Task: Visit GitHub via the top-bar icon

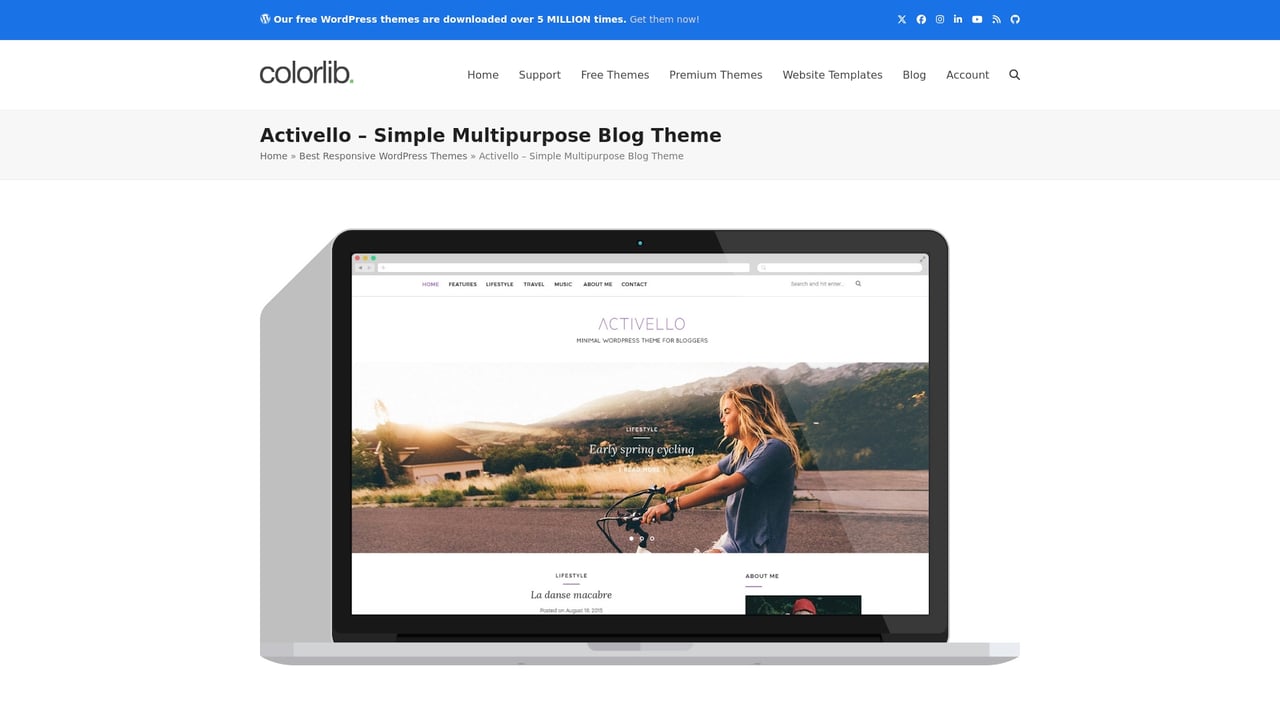Action: (x=1014, y=19)
